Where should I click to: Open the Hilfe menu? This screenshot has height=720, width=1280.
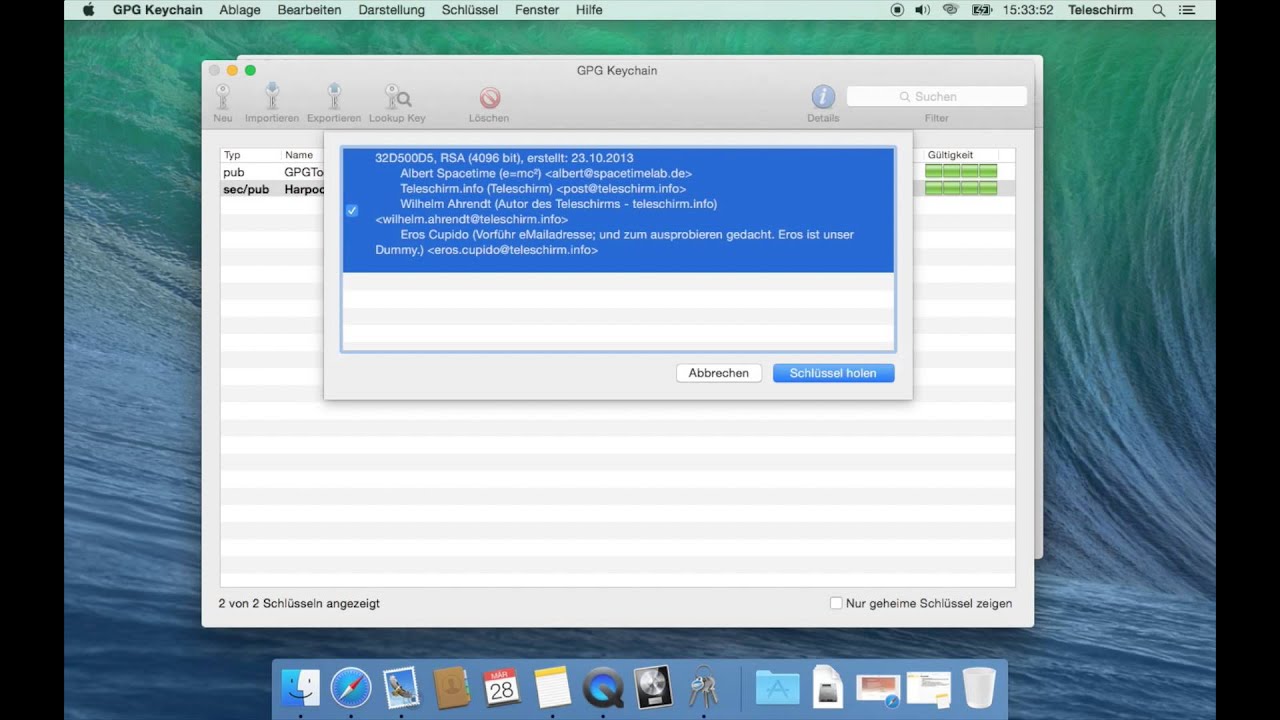tap(589, 10)
